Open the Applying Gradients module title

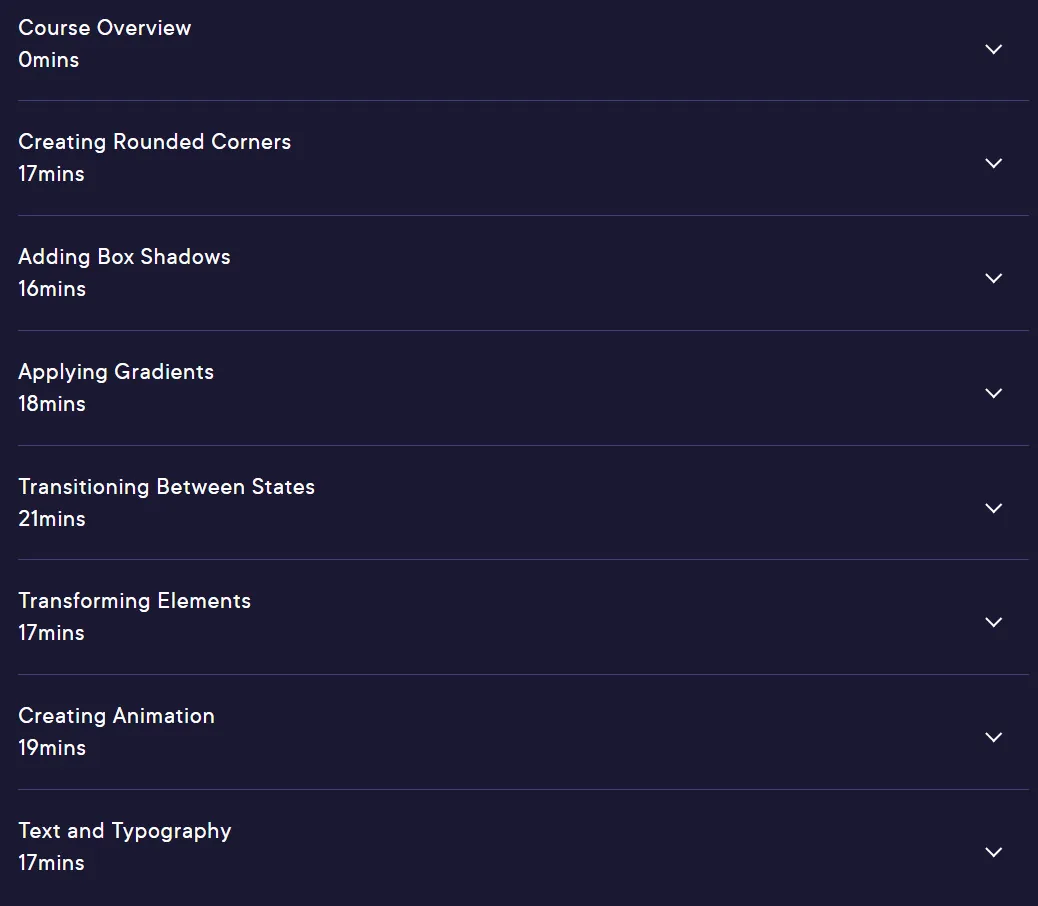tap(116, 373)
